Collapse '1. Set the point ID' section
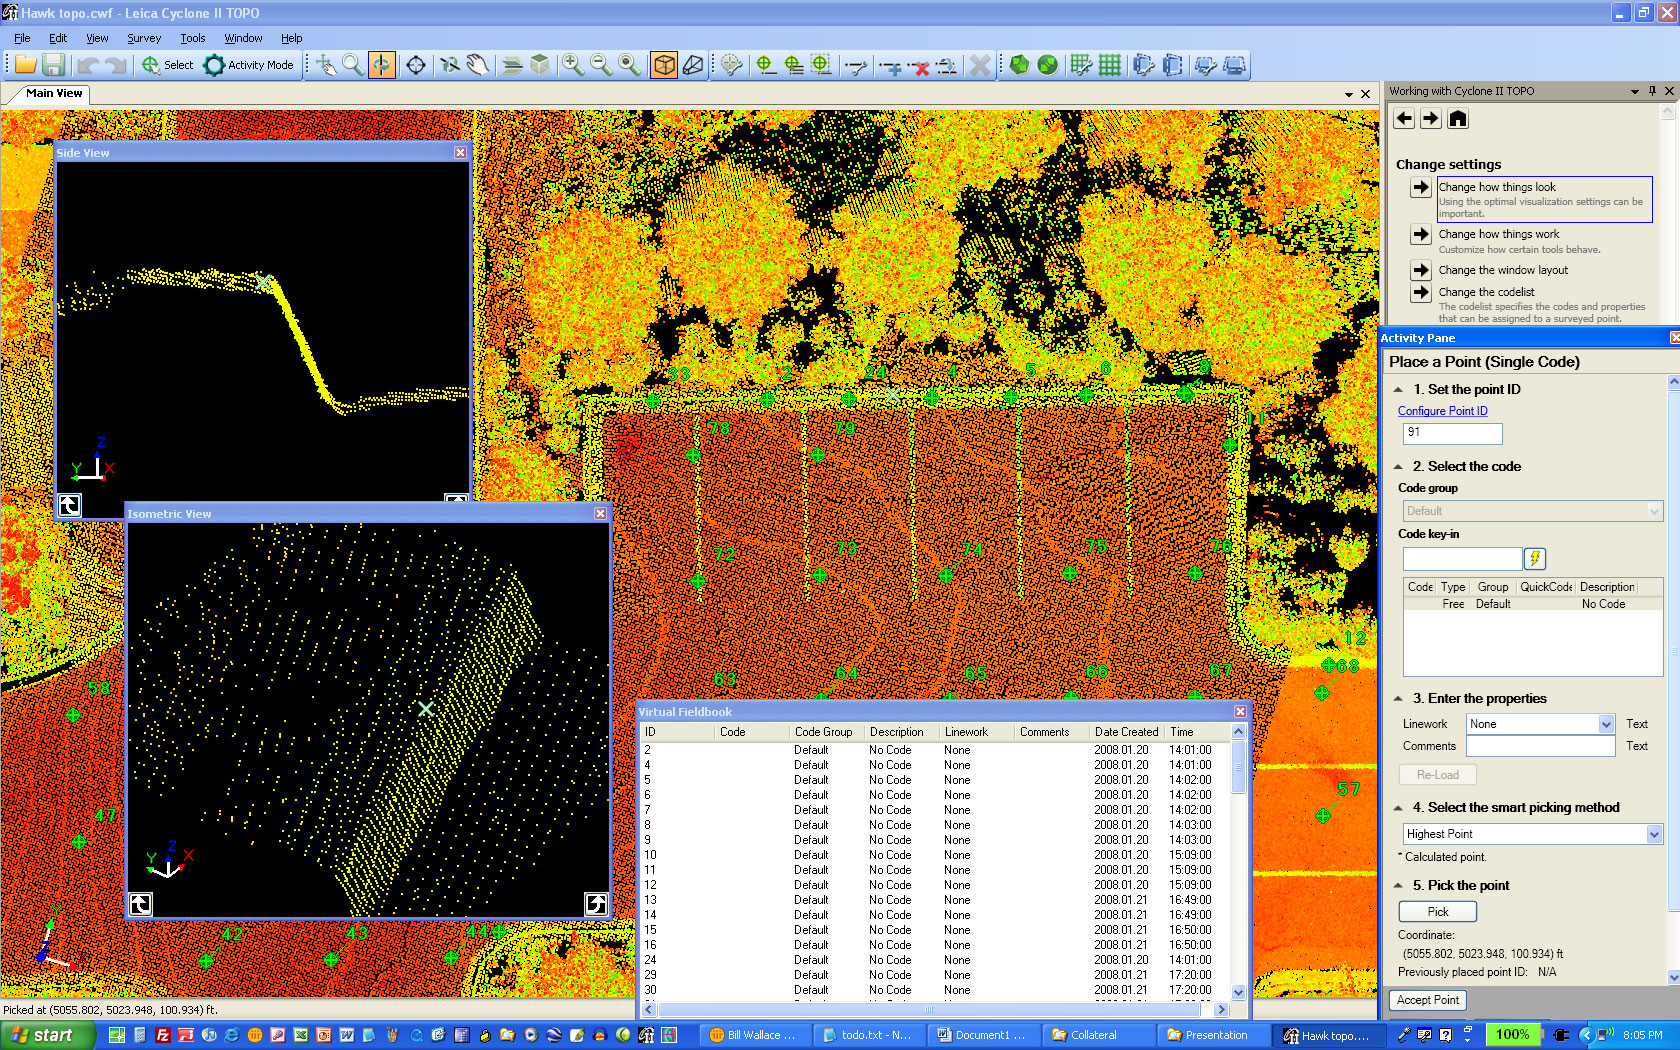Image resolution: width=1680 pixels, height=1050 pixels. point(1398,390)
